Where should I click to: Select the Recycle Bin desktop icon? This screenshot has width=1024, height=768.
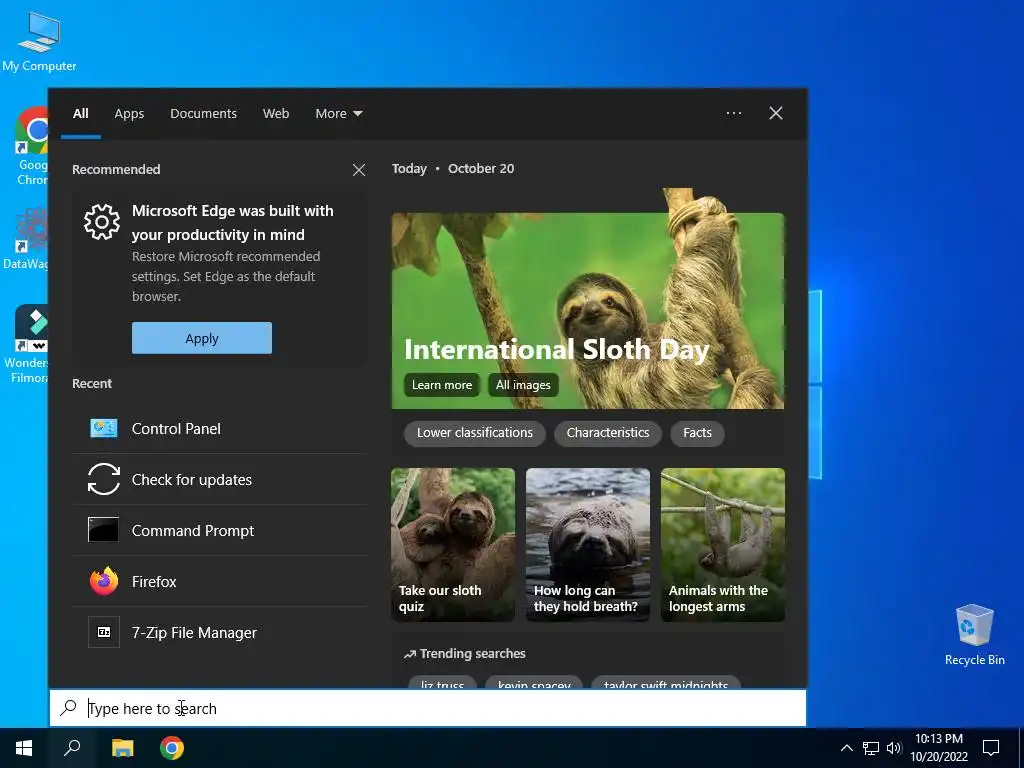click(974, 635)
